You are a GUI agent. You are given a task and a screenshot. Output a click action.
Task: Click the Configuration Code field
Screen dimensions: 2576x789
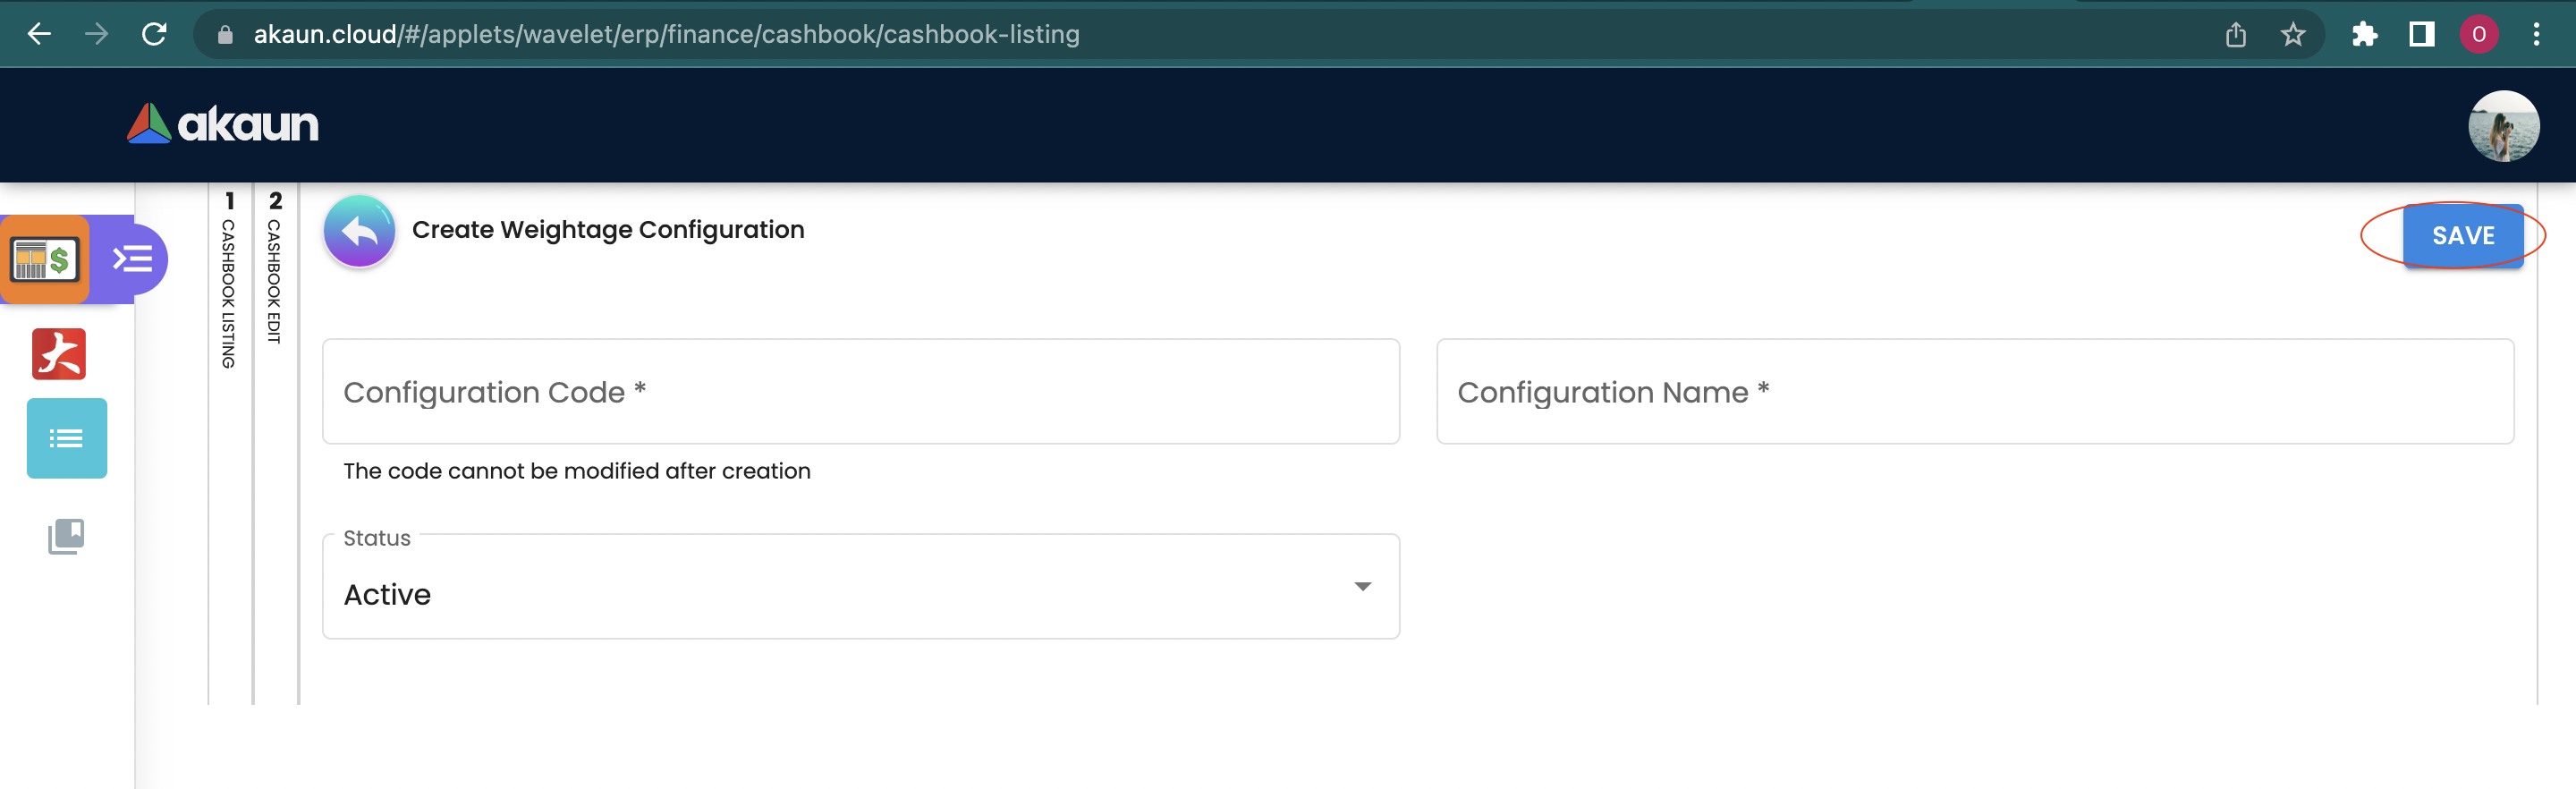tap(860, 392)
